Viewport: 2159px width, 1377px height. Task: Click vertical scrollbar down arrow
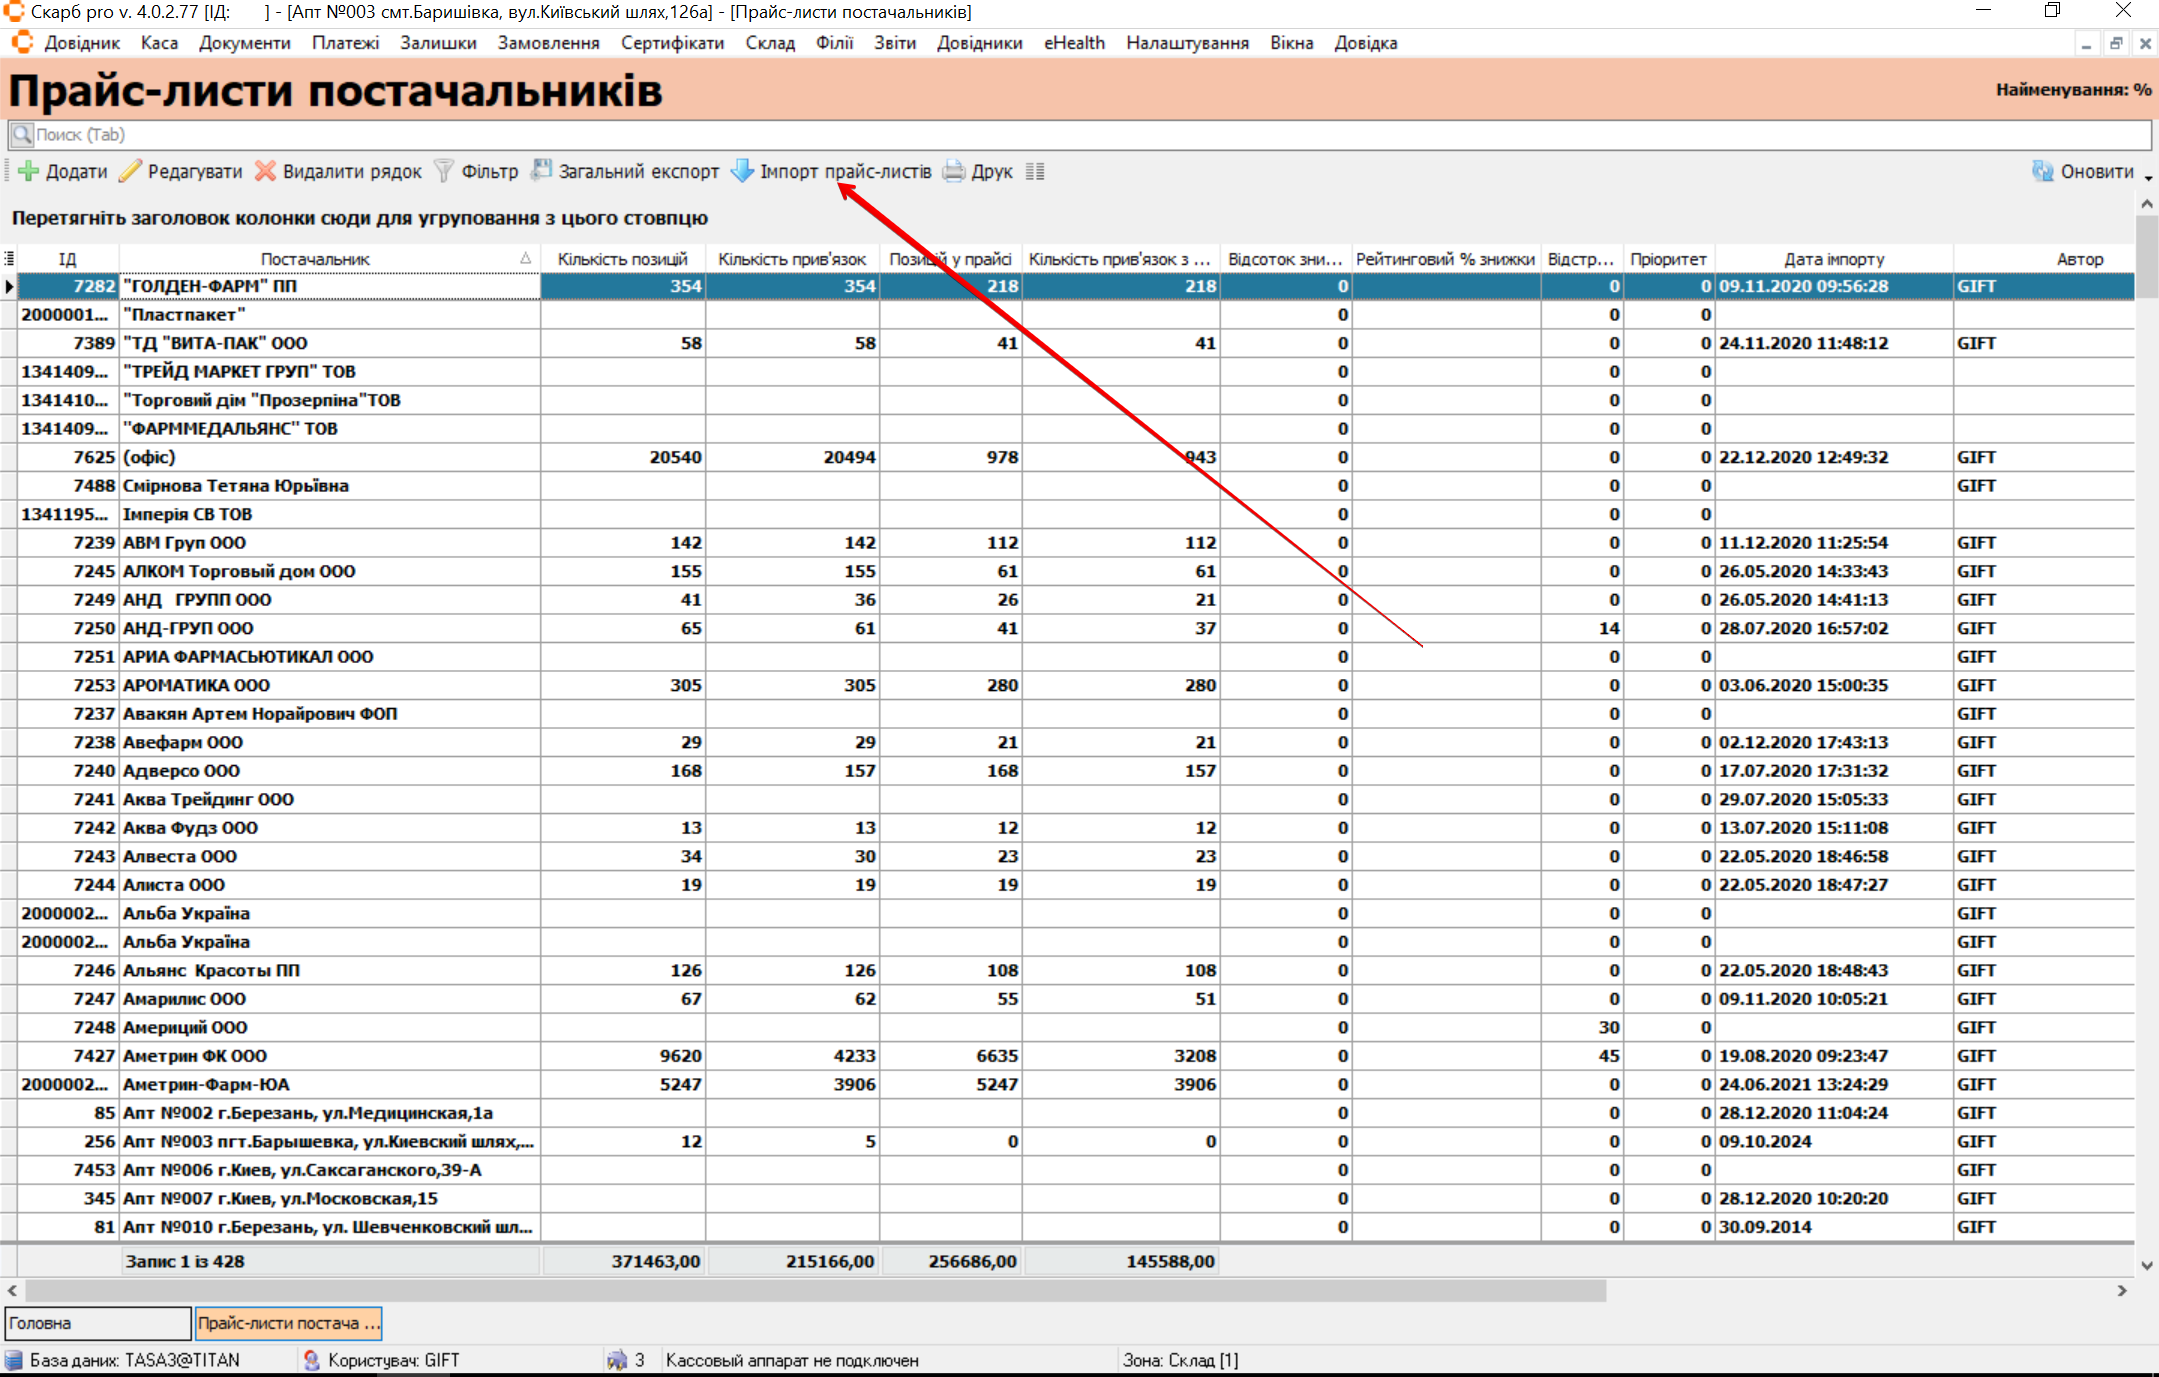[2147, 1264]
